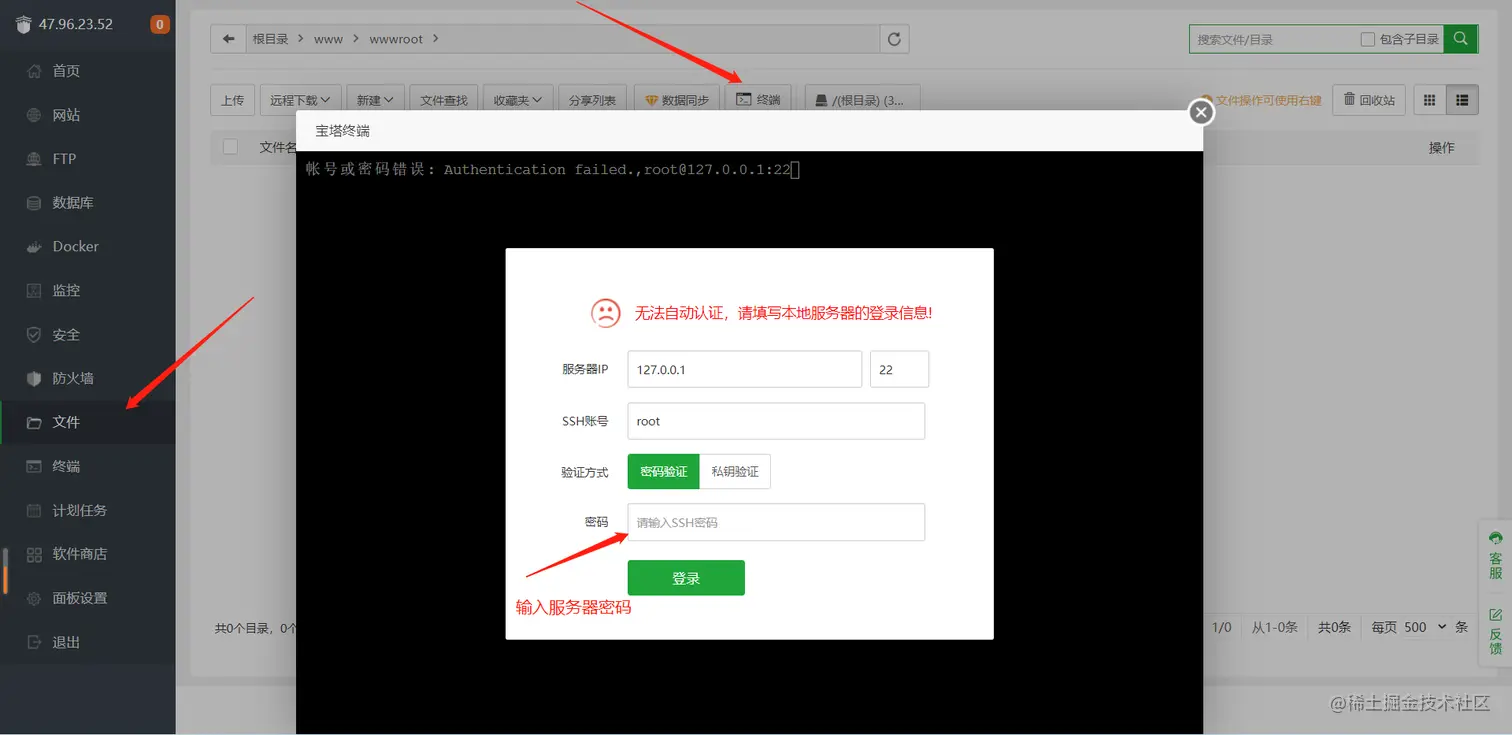
Task: Click the 上传 upload button
Action: [233, 100]
